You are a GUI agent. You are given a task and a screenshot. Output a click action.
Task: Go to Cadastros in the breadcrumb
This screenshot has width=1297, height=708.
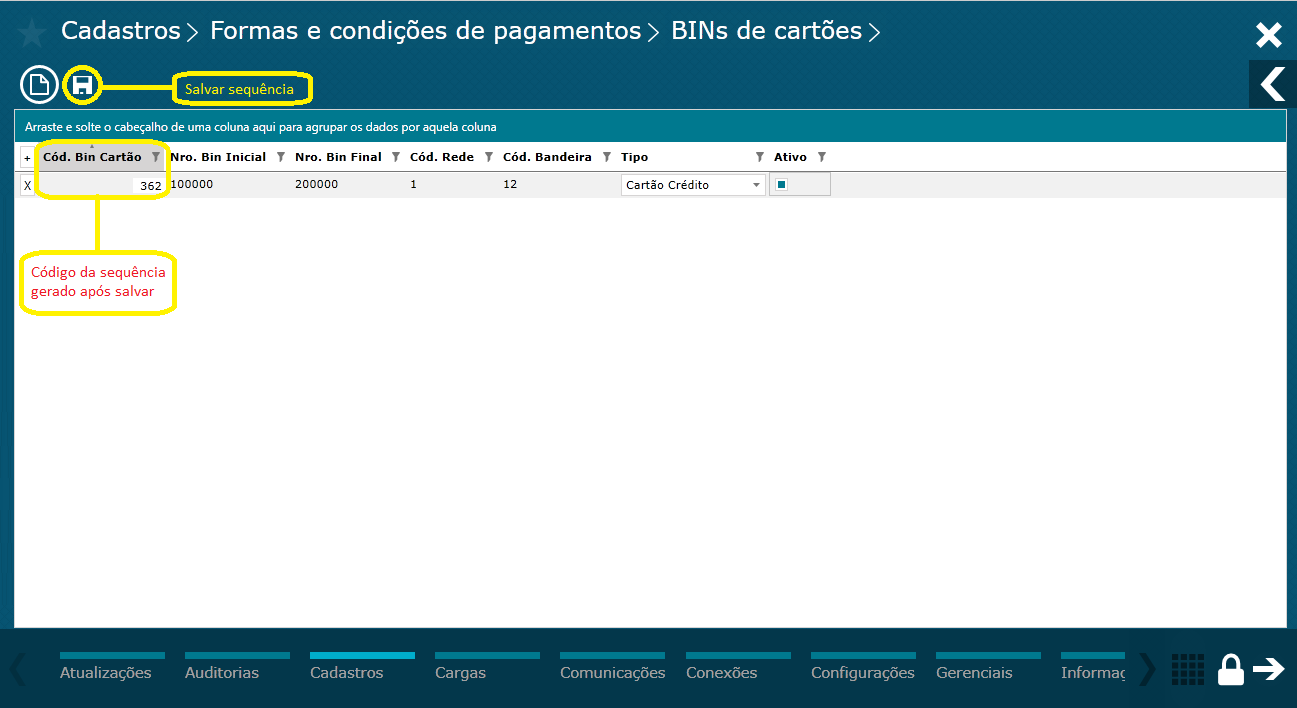(x=121, y=31)
